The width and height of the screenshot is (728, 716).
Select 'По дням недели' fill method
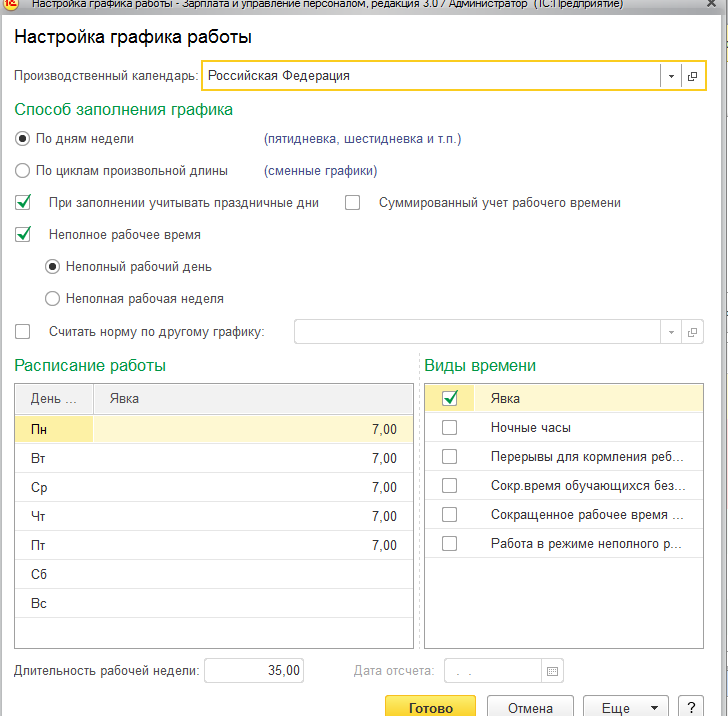pyautogui.click(x=22, y=138)
